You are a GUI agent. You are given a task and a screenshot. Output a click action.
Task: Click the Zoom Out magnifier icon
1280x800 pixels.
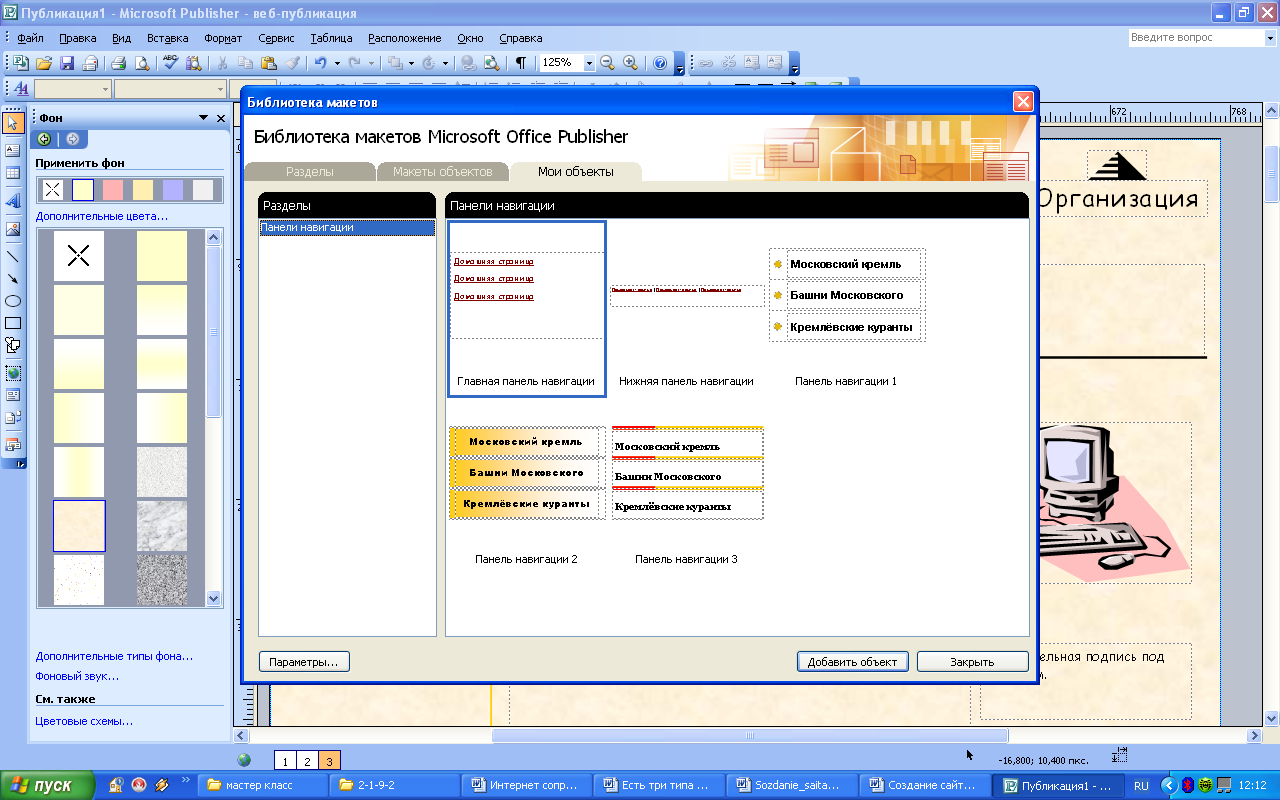tap(607, 62)
